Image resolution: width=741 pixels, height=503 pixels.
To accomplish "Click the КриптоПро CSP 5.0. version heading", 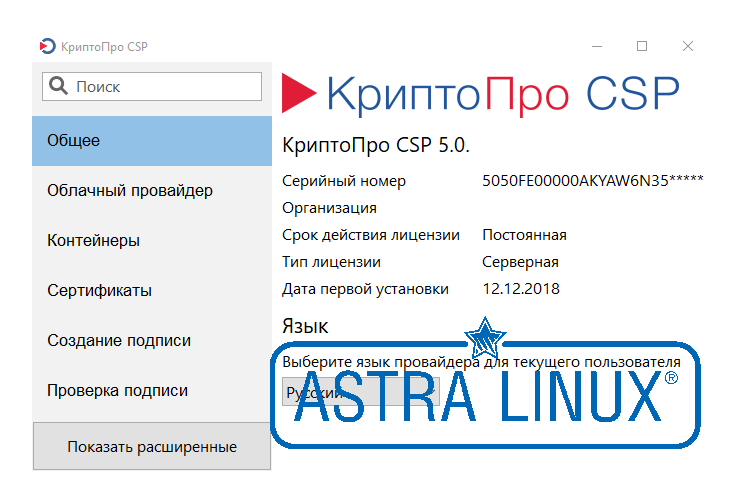I will click(x=376, y=145).
